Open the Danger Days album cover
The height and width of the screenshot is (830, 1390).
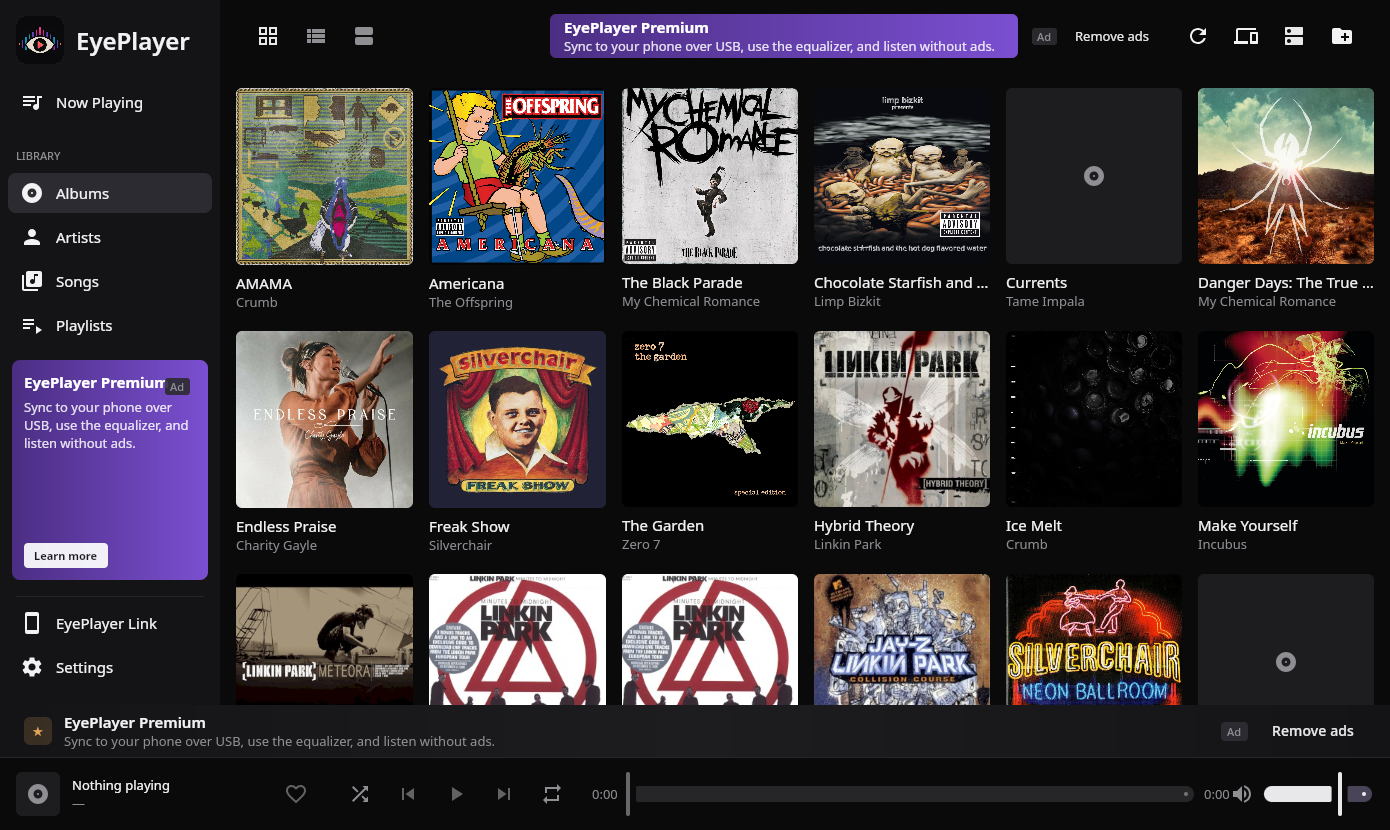pyautogui.click(x=1286, y=176)
